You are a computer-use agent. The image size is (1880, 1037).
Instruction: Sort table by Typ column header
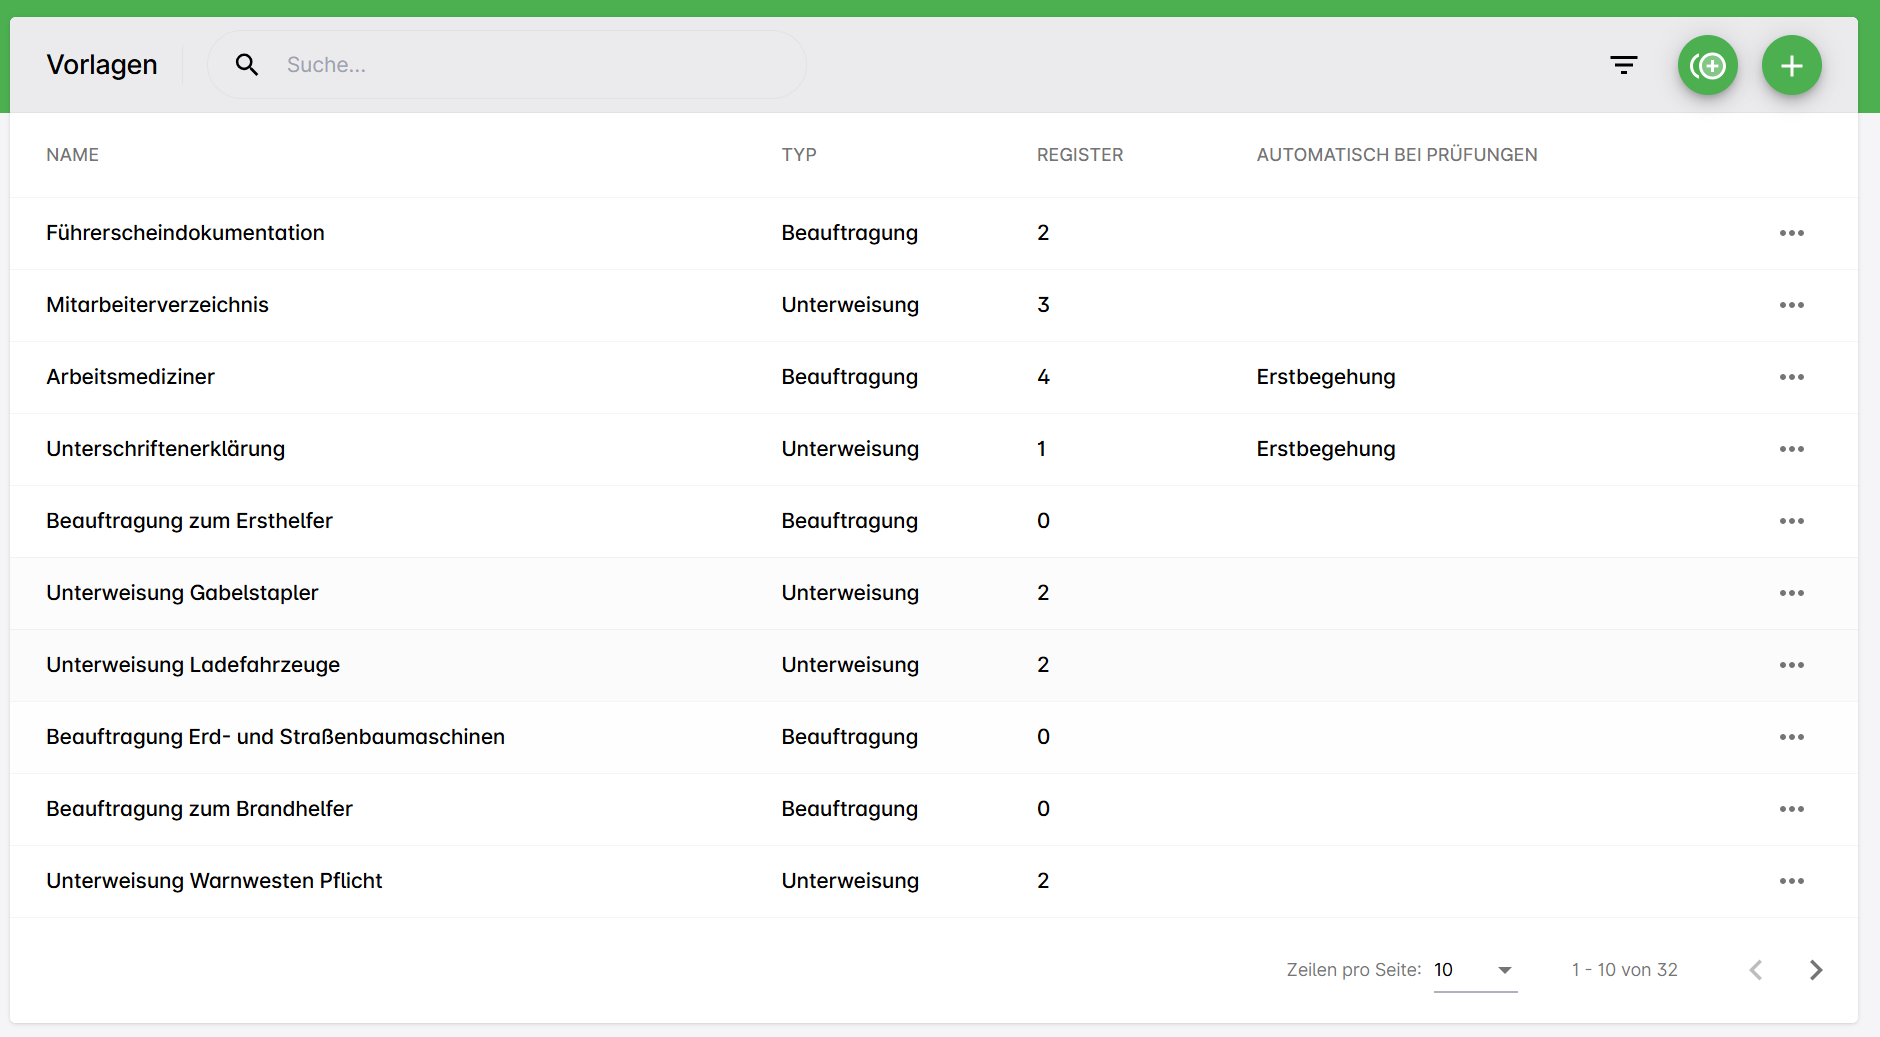pos(799,155)
